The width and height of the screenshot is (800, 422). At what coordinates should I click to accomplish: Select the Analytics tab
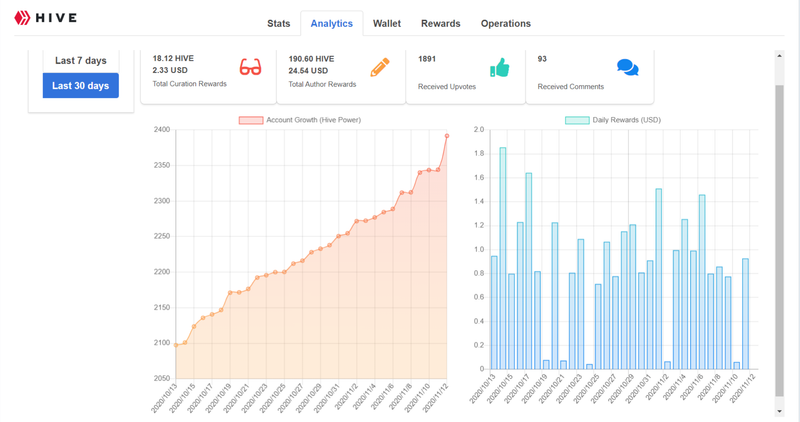(x=332, y=23)
